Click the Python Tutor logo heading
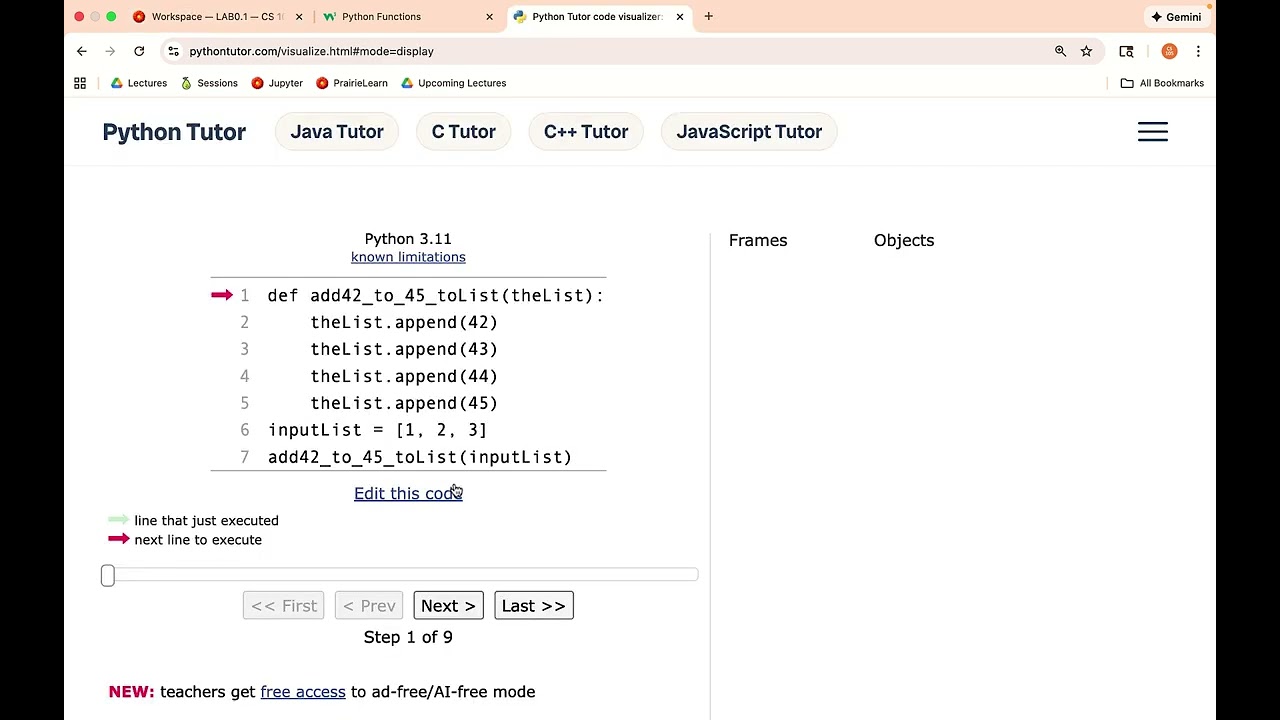 click(174, 132)
